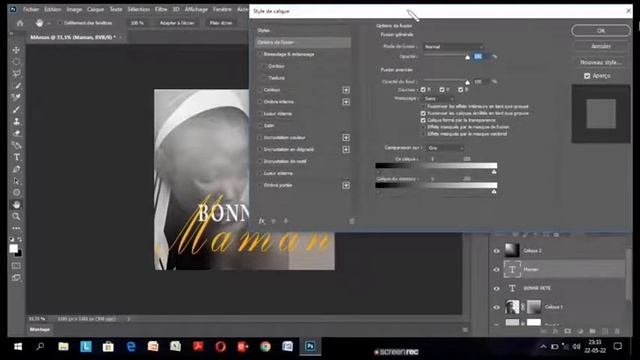Enable Lueur externe effect checkbox
The height and width of the screenshot is (360, 640).
(260, 173)
